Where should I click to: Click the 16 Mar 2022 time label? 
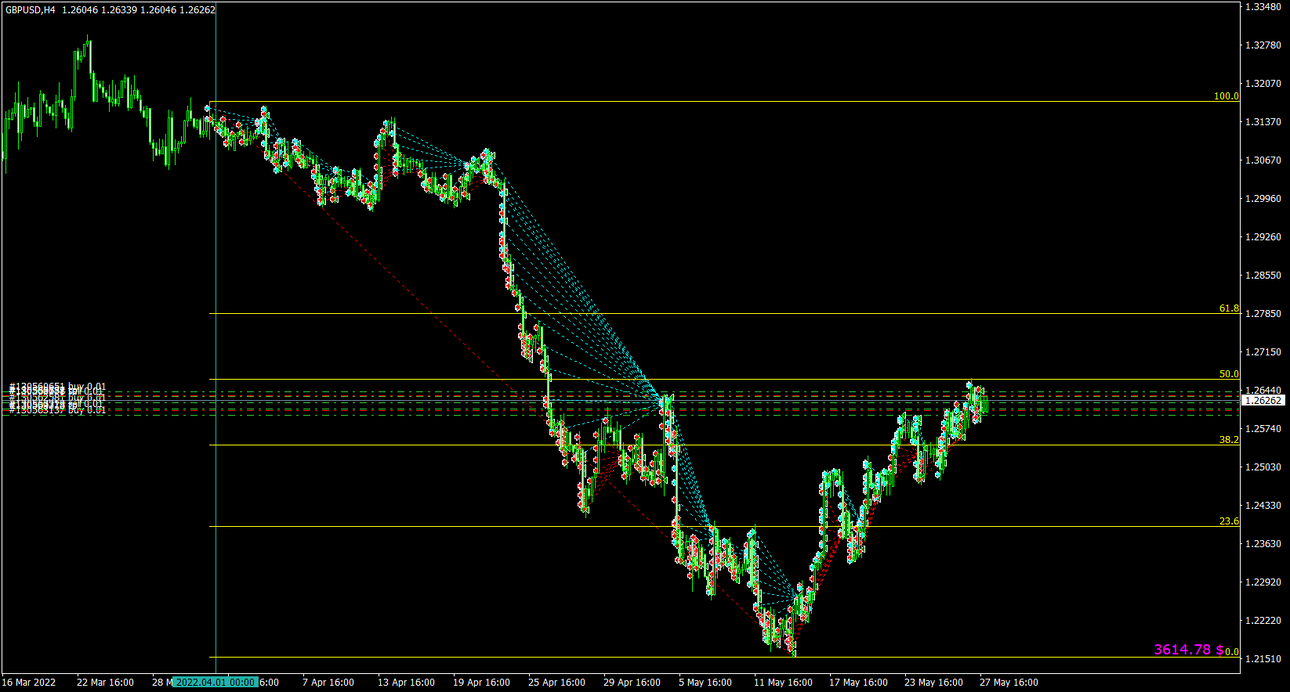point(28,682)
